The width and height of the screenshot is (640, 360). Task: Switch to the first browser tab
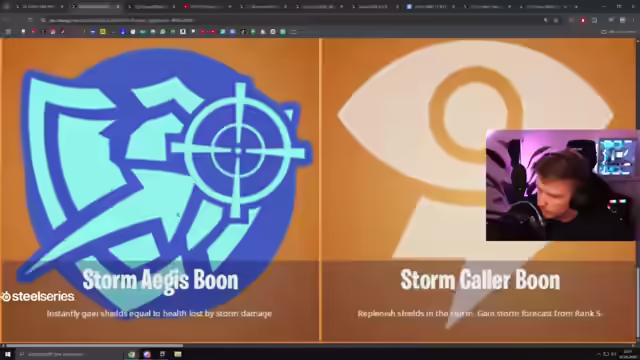coord(40,7)
